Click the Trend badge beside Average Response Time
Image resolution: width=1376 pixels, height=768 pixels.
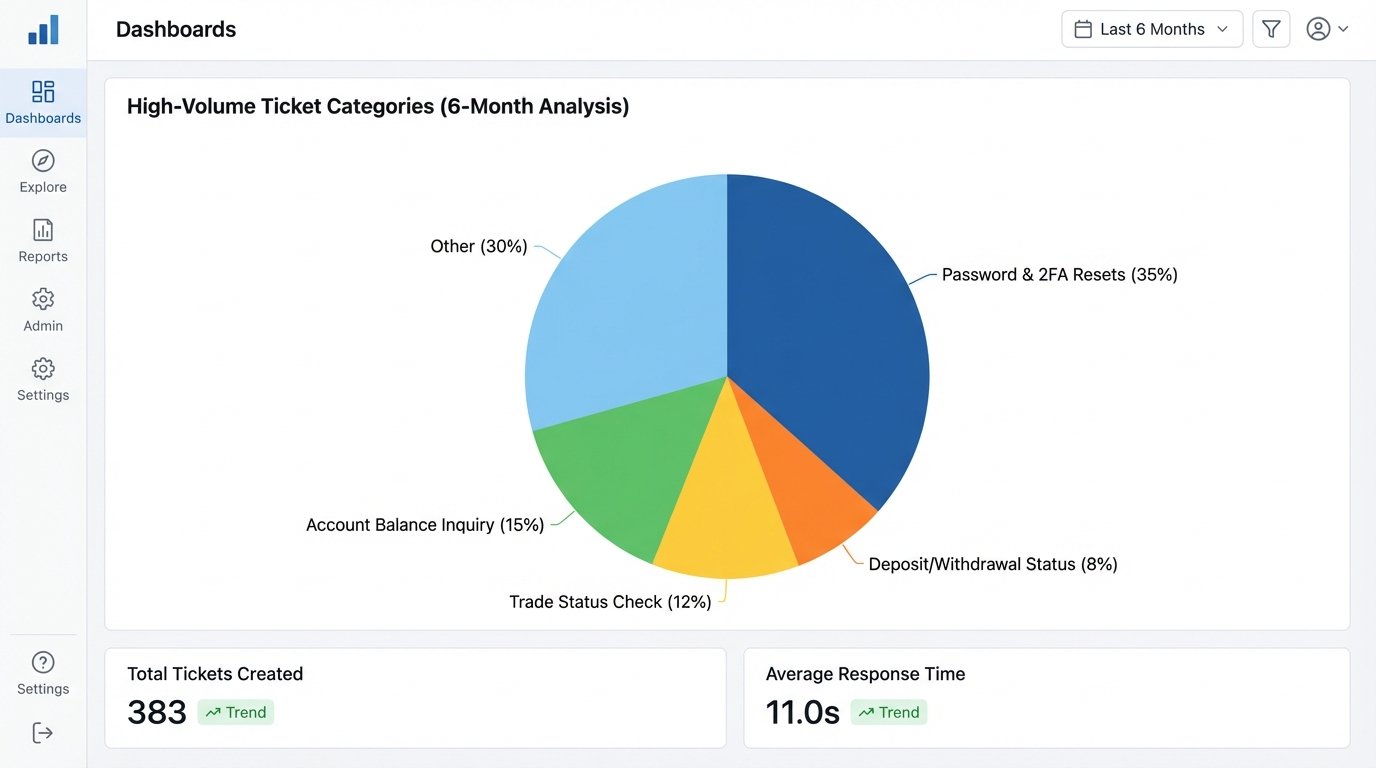click(888, 712)
